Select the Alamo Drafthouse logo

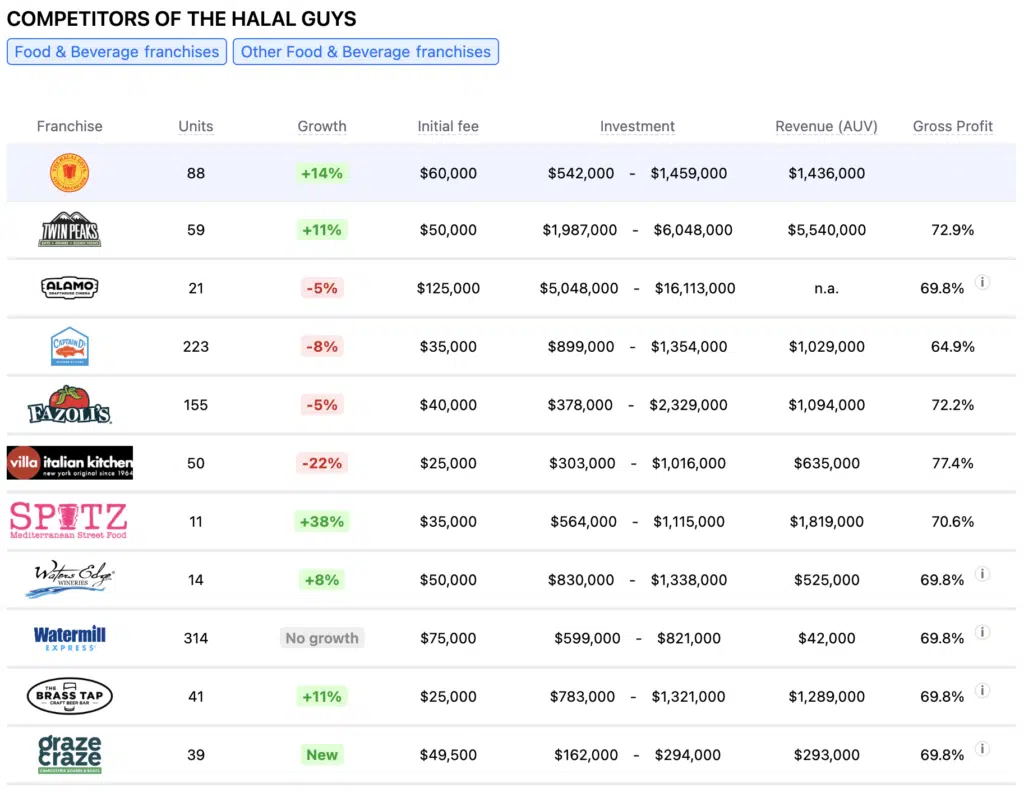(x=69, y=288)
